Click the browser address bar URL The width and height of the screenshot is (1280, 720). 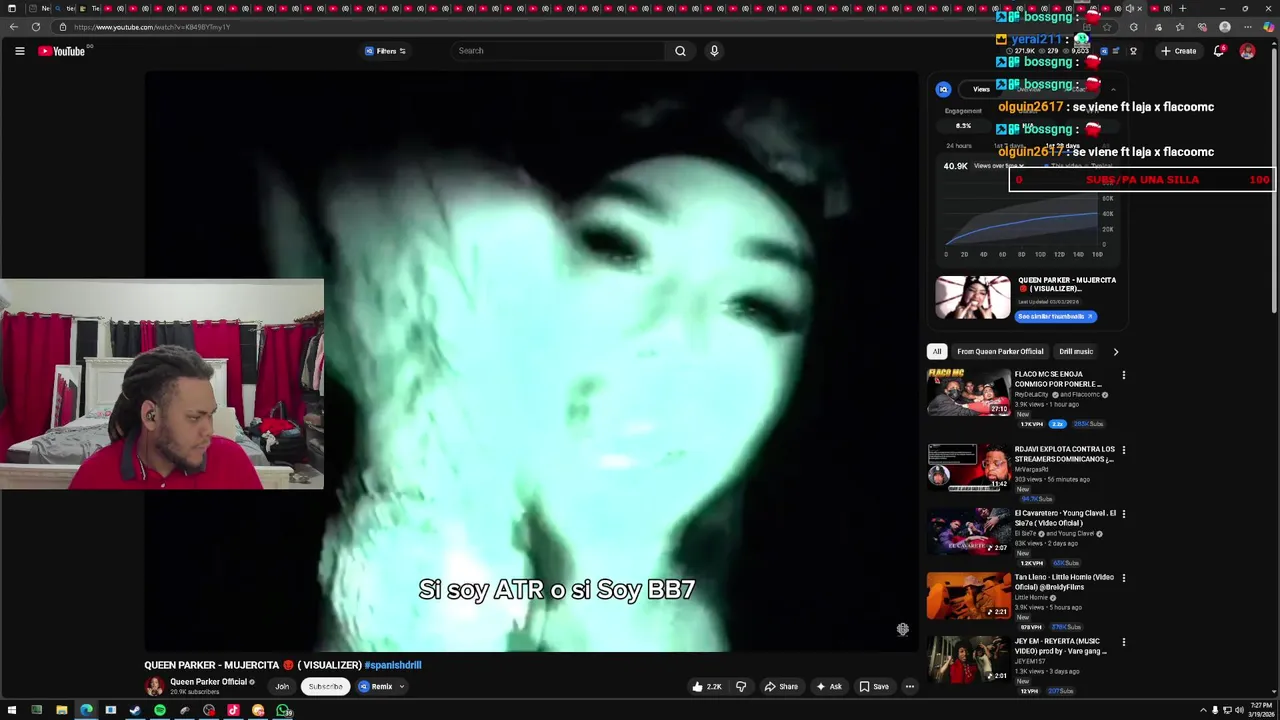coord(152,27)
